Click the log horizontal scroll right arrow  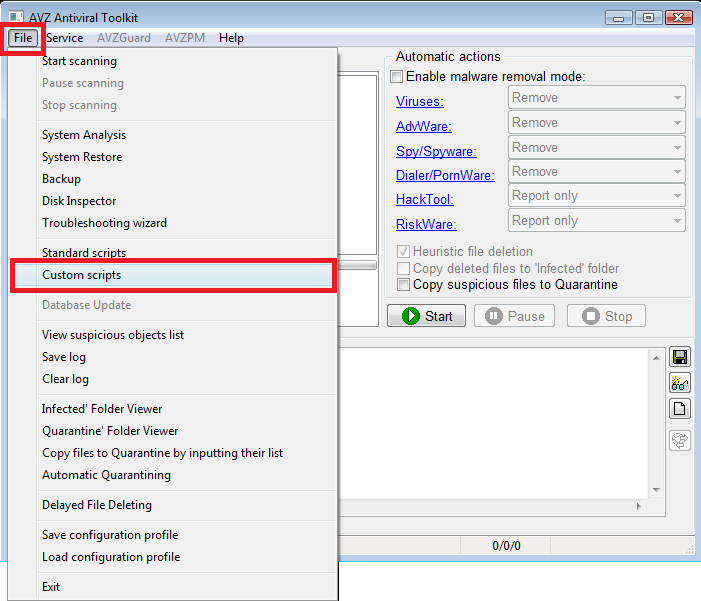(638, 506)
